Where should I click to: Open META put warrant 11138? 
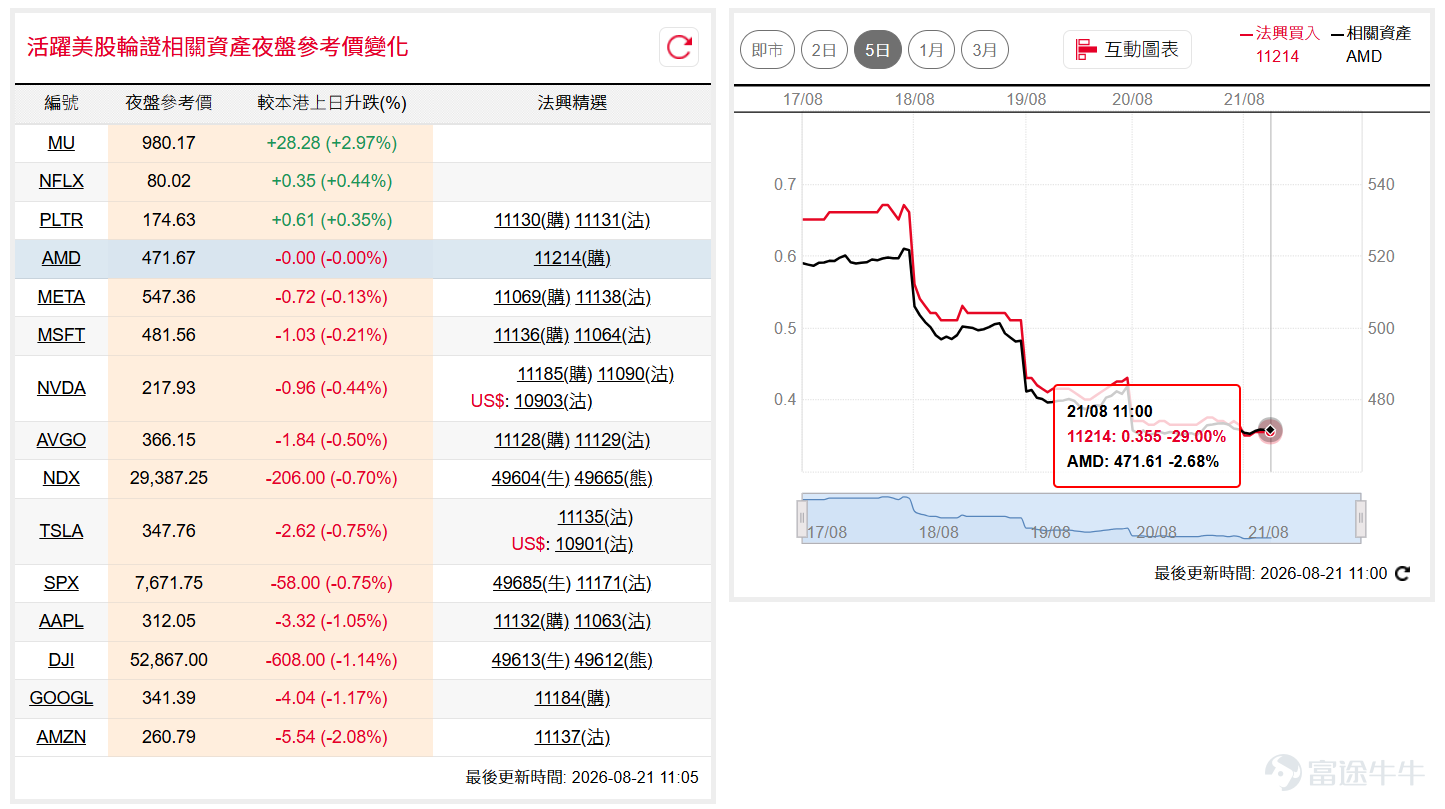pos(612,297)
